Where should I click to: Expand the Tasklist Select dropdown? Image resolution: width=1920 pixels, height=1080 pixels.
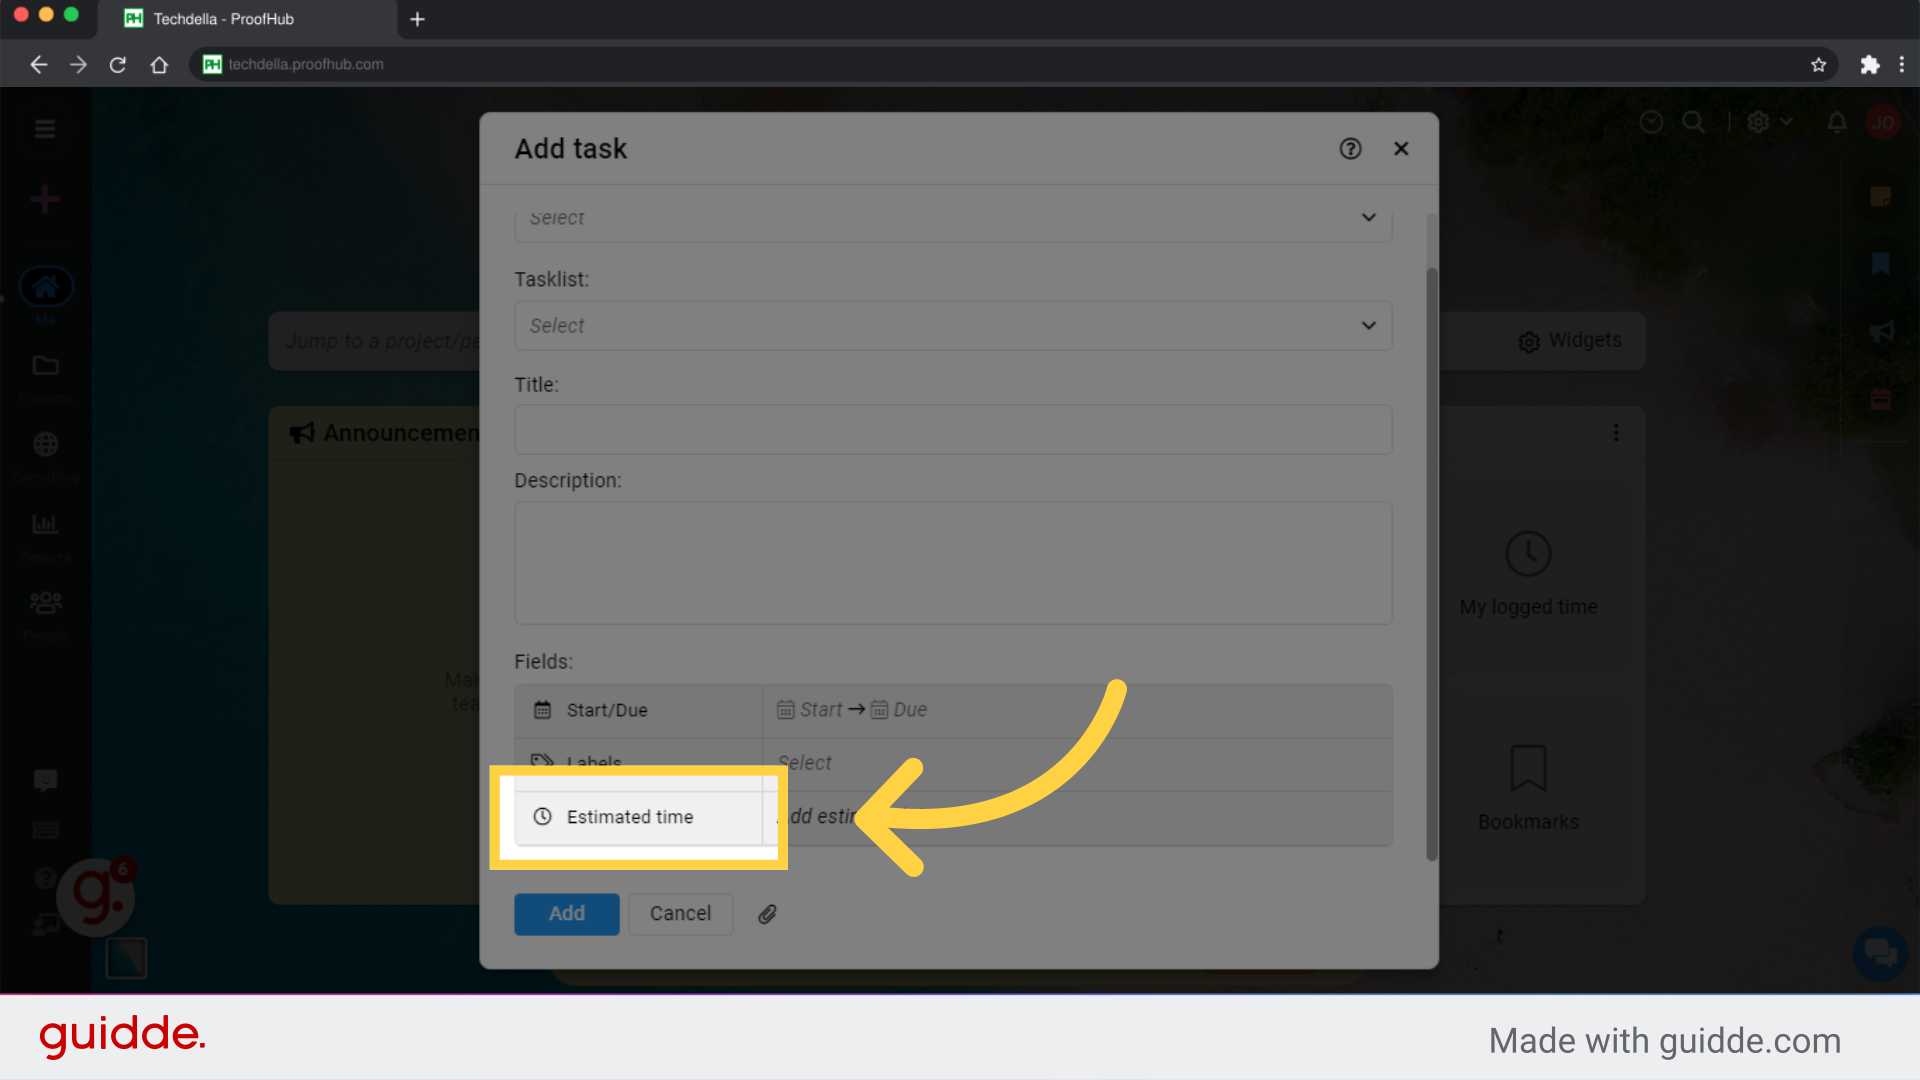click(953, 326)
